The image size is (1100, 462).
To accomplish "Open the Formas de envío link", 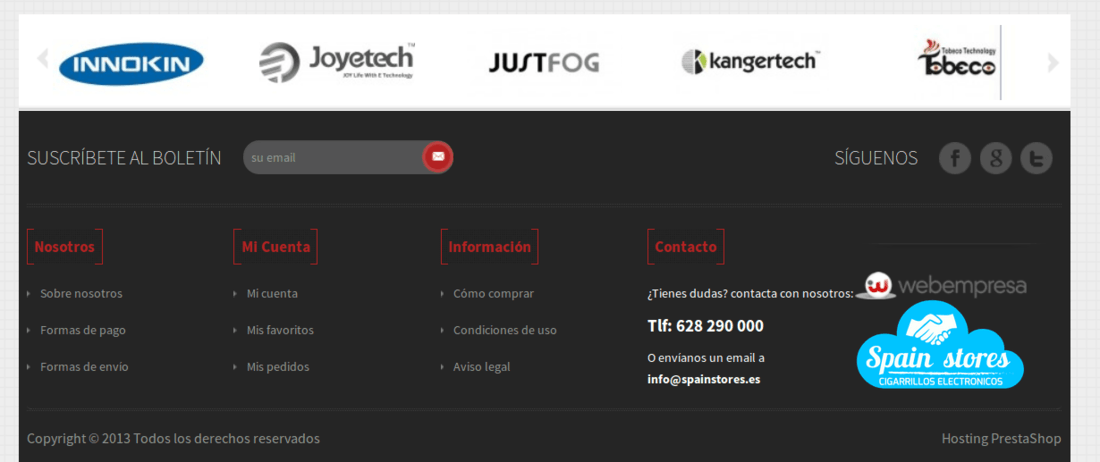I will [84, 367].
